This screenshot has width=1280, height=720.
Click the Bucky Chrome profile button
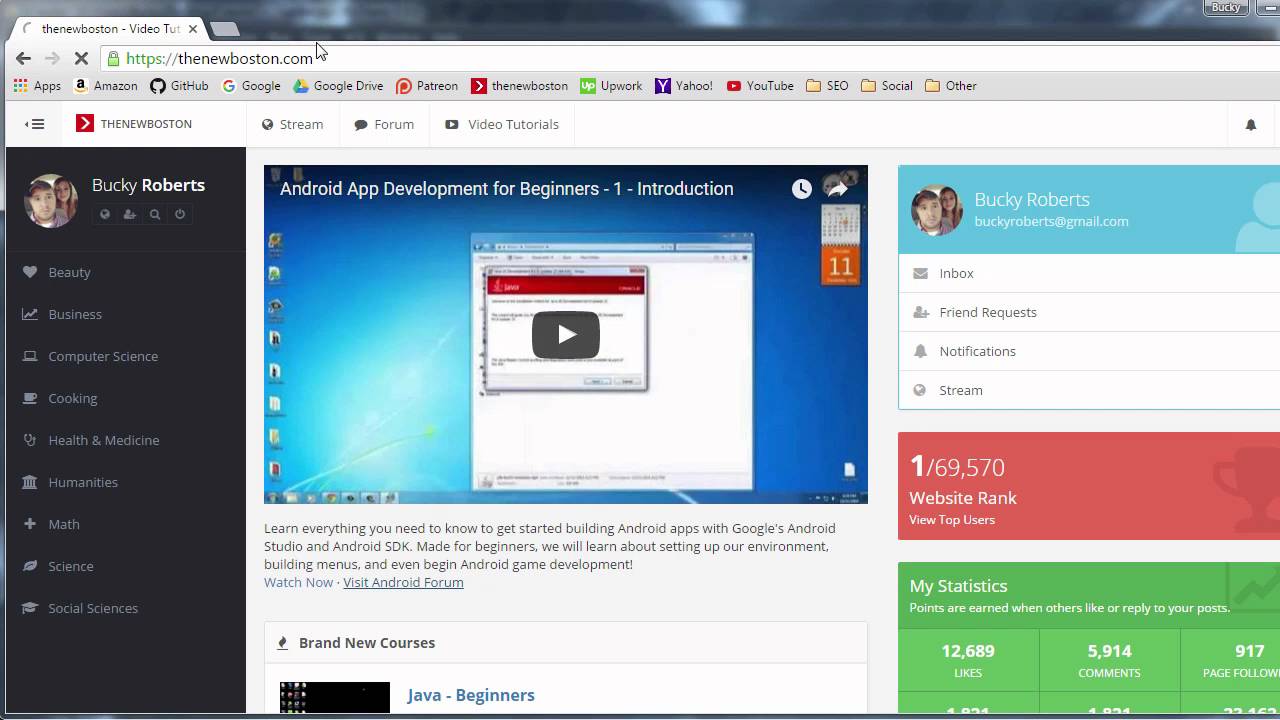click(1226, 7)
